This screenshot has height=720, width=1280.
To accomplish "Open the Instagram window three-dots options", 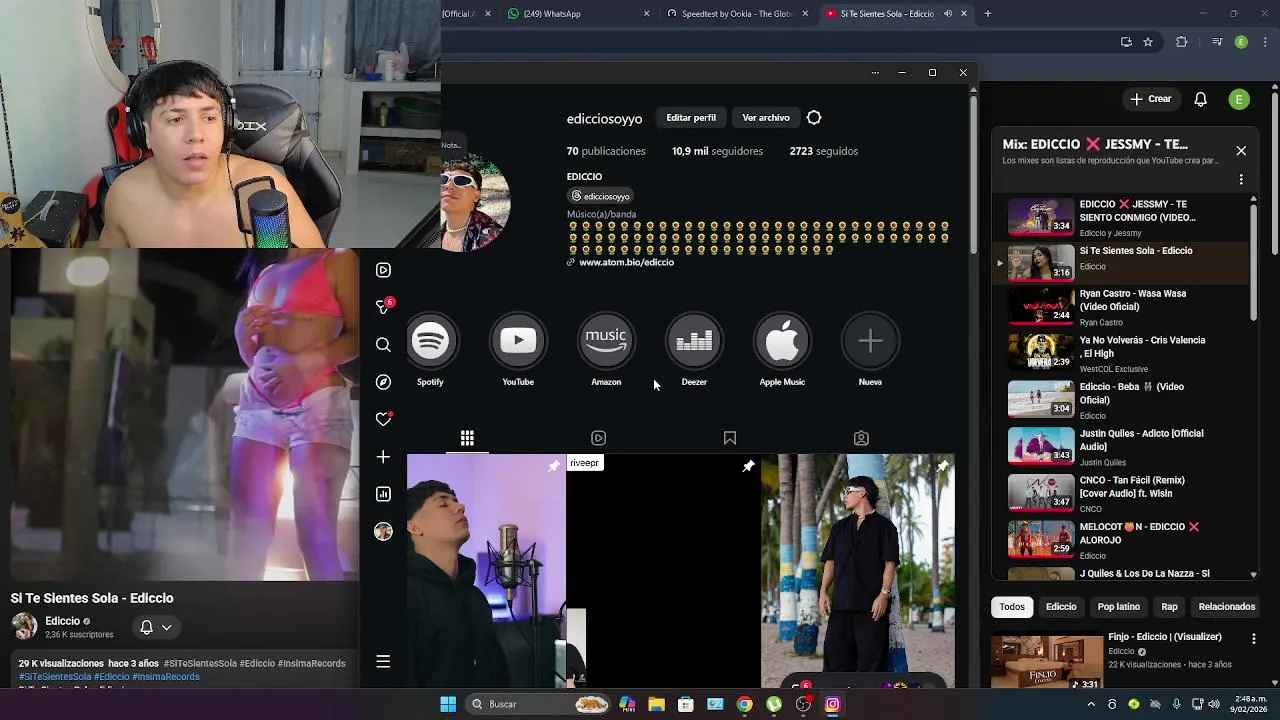I will point(875,73).
